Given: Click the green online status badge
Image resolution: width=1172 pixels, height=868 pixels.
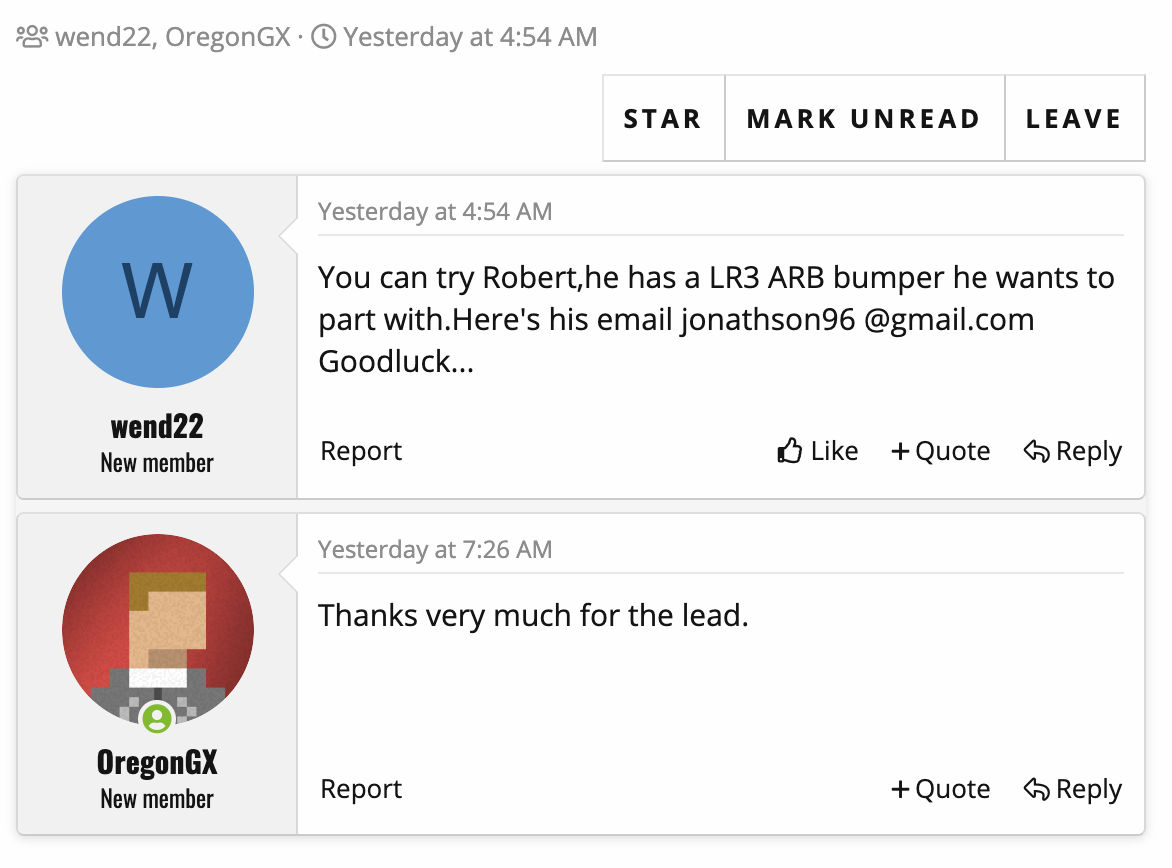Looking at the screenshot, I should [x=156, y=717].
